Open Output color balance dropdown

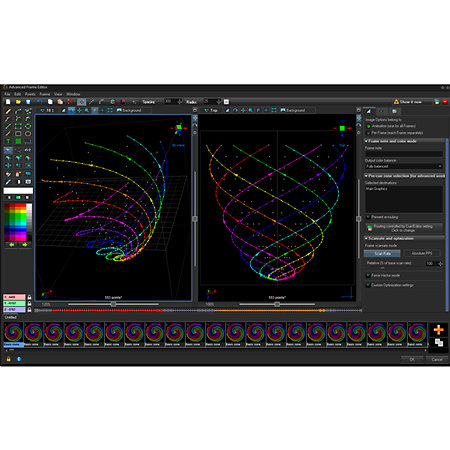pos(404,166)
